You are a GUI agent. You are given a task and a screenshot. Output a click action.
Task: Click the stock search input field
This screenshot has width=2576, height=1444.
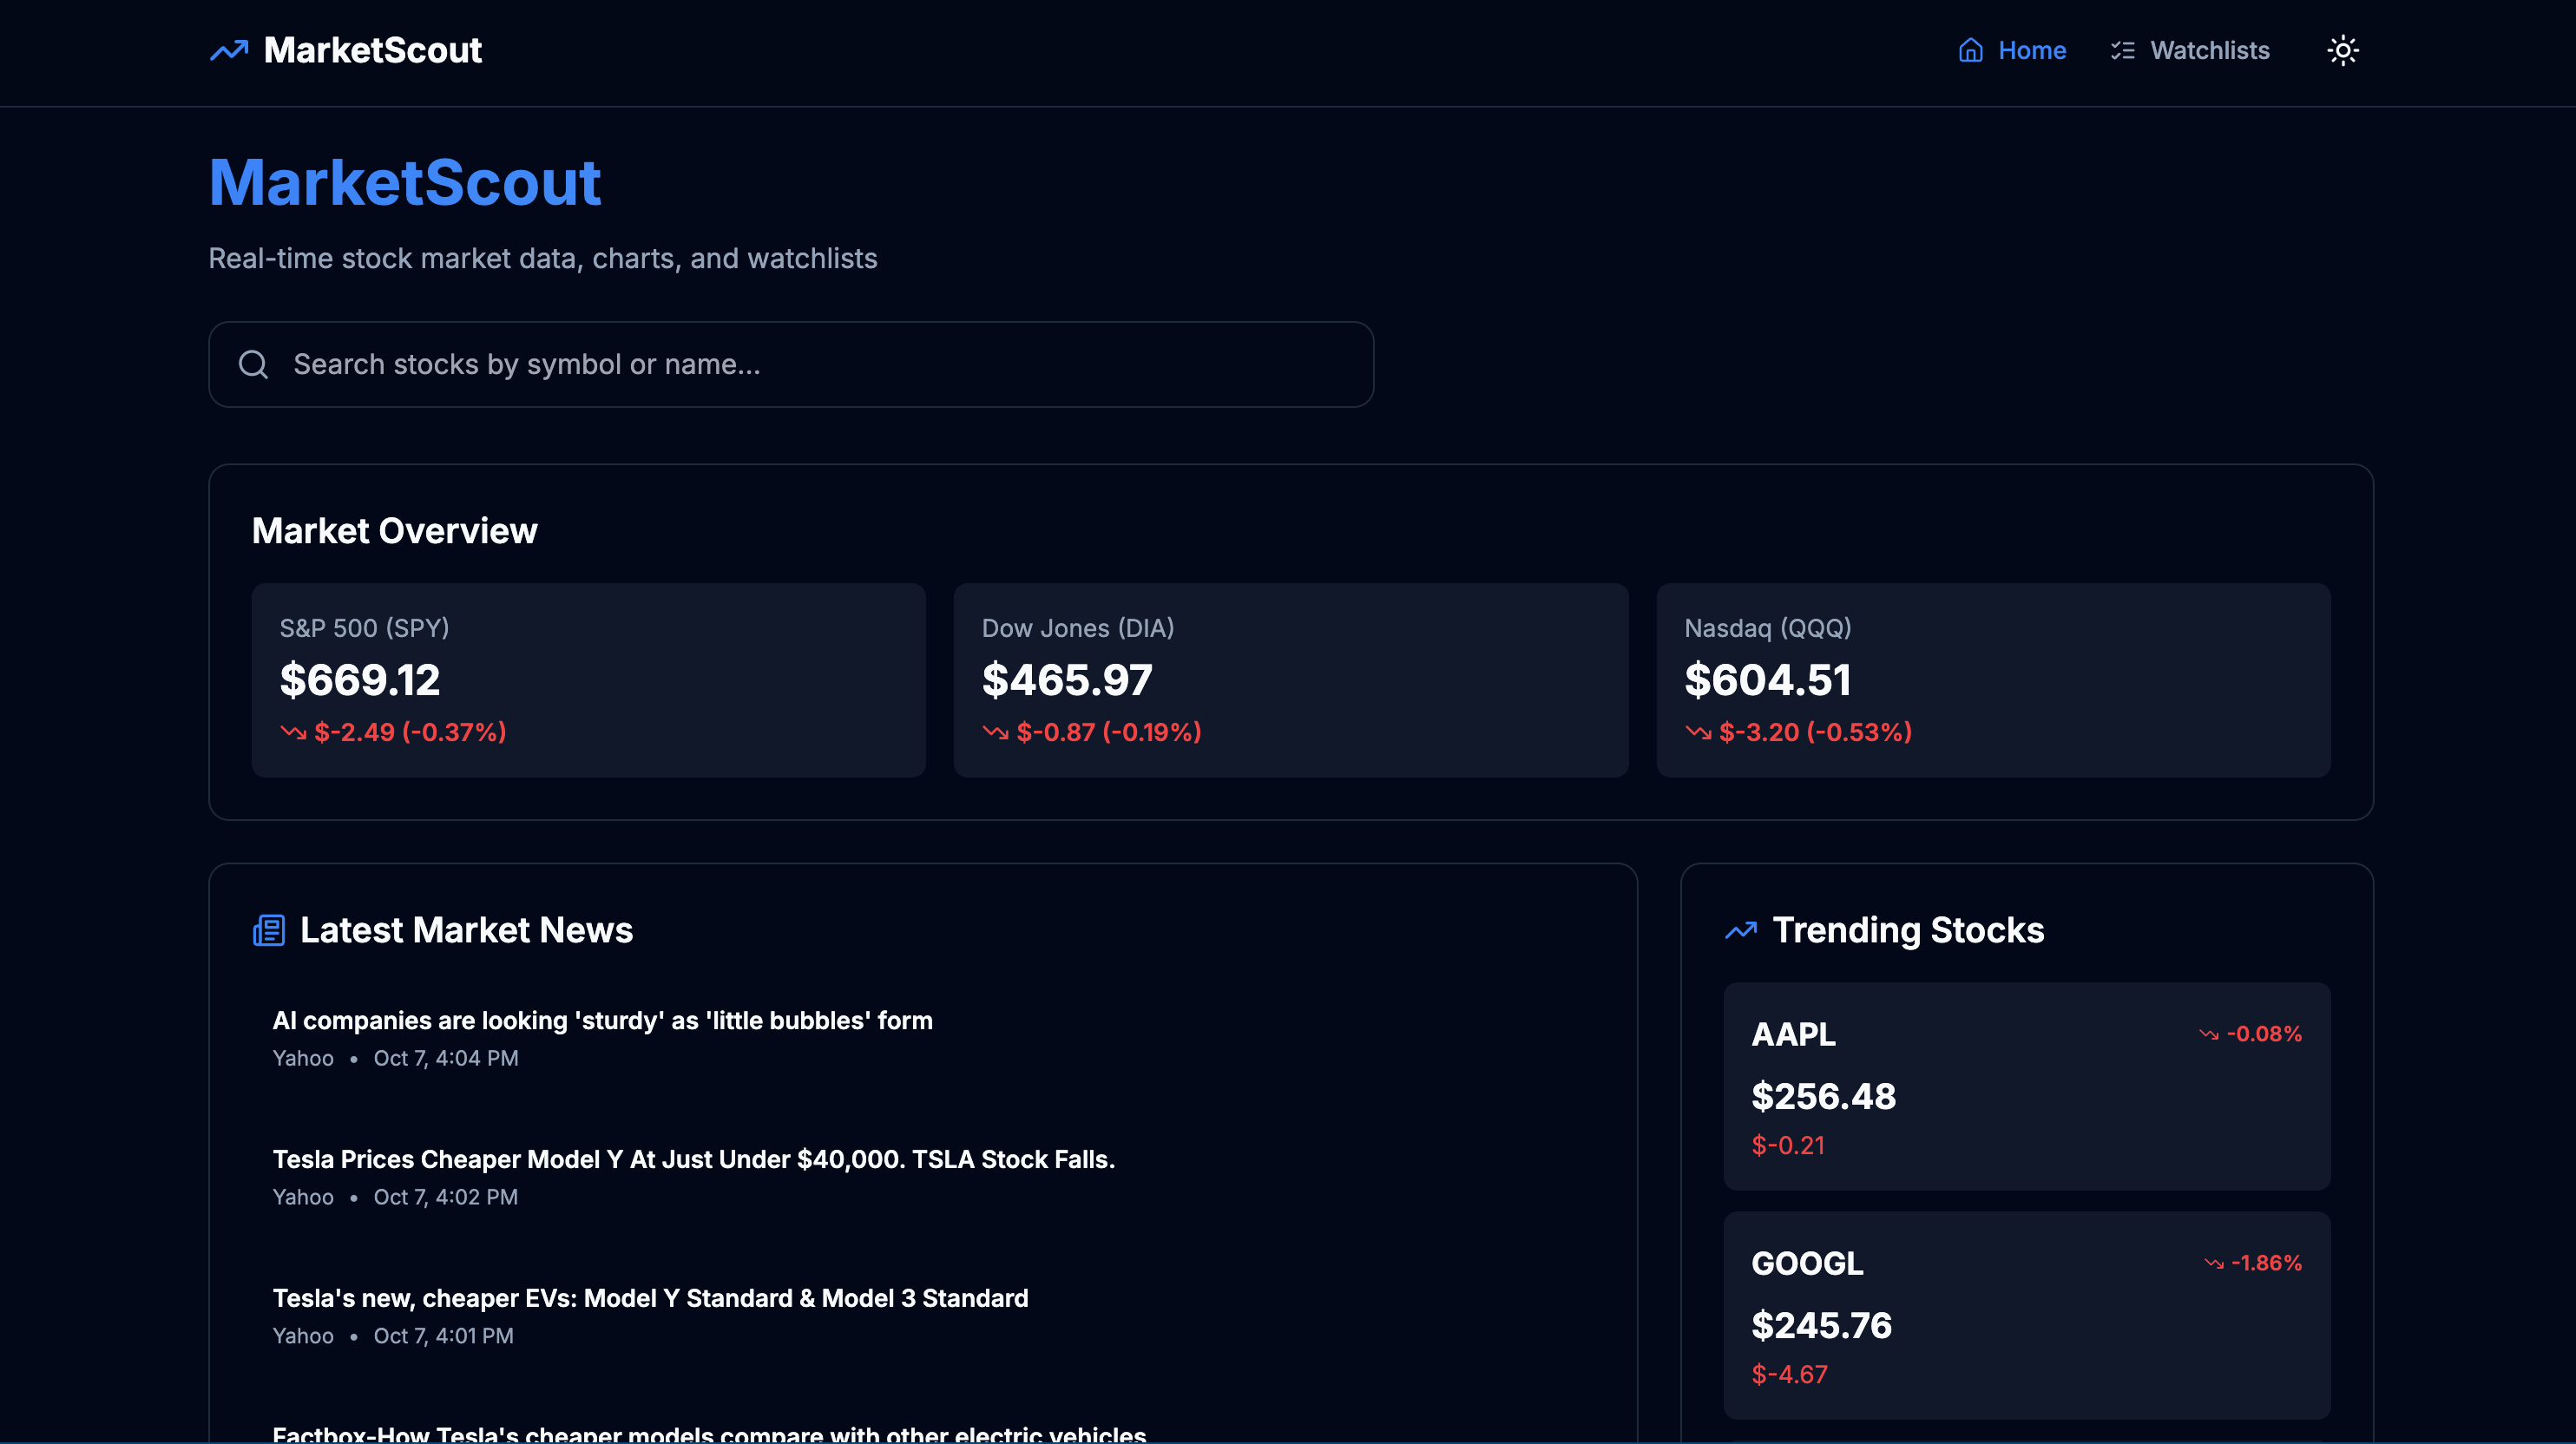[789, 364]
